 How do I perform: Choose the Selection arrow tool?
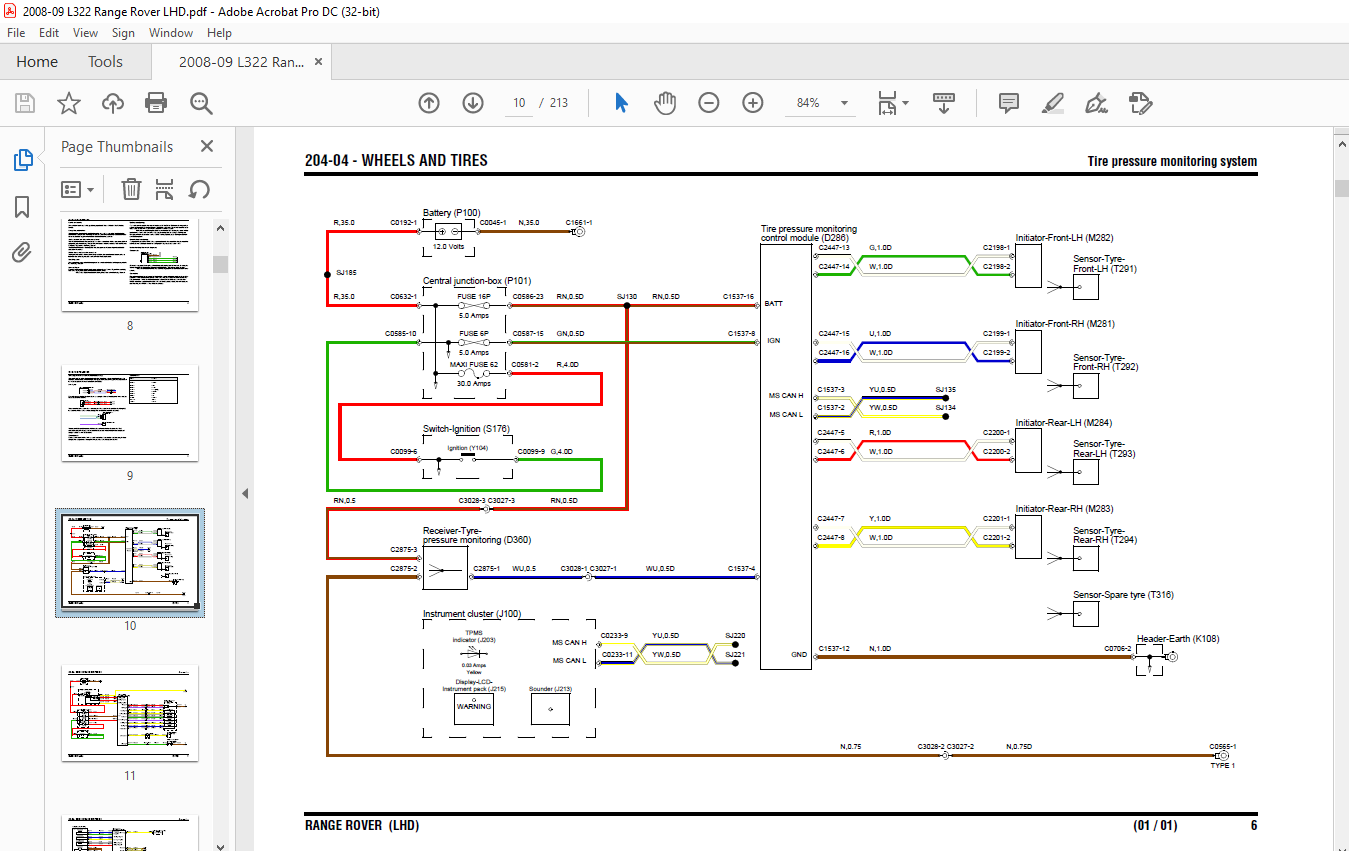point(621,103)
